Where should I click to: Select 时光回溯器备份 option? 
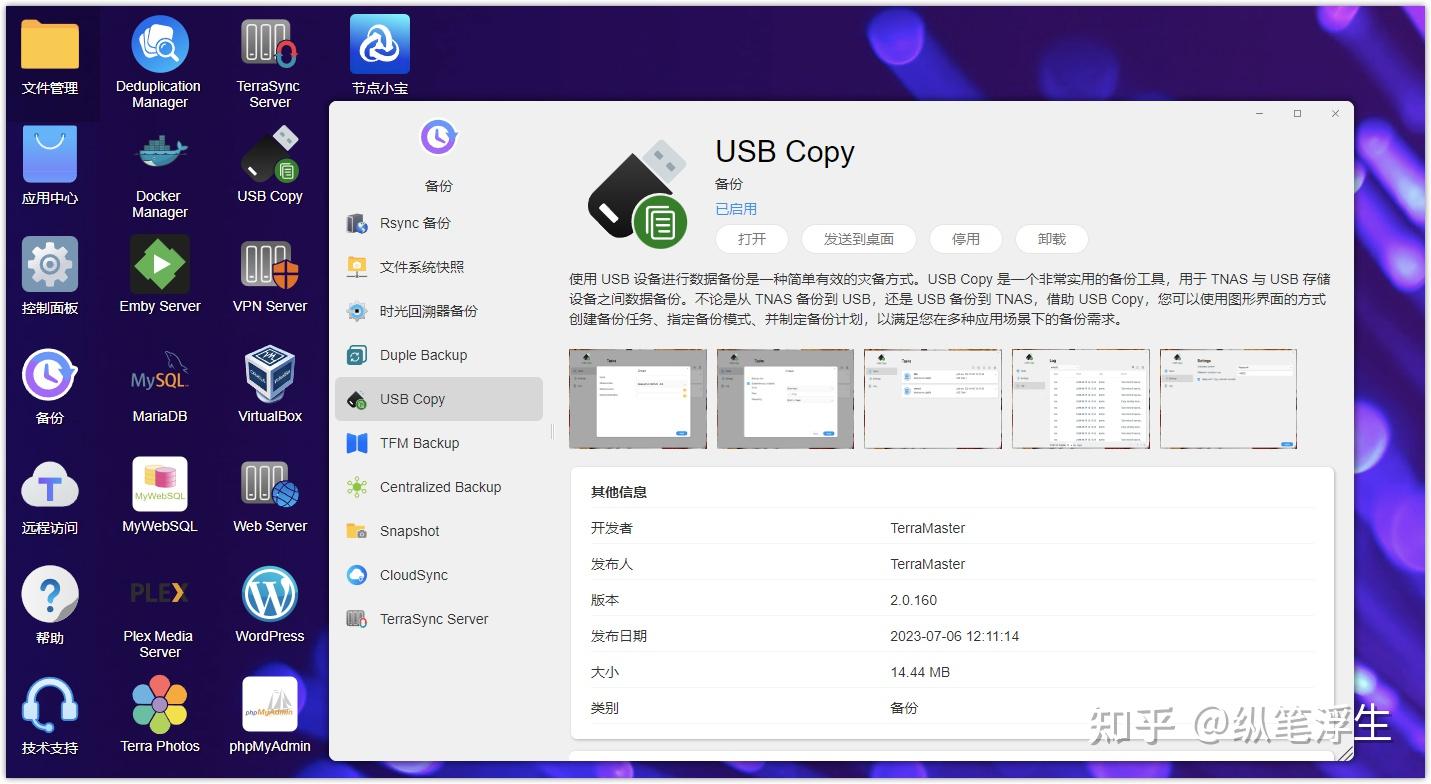coord(427,310)
